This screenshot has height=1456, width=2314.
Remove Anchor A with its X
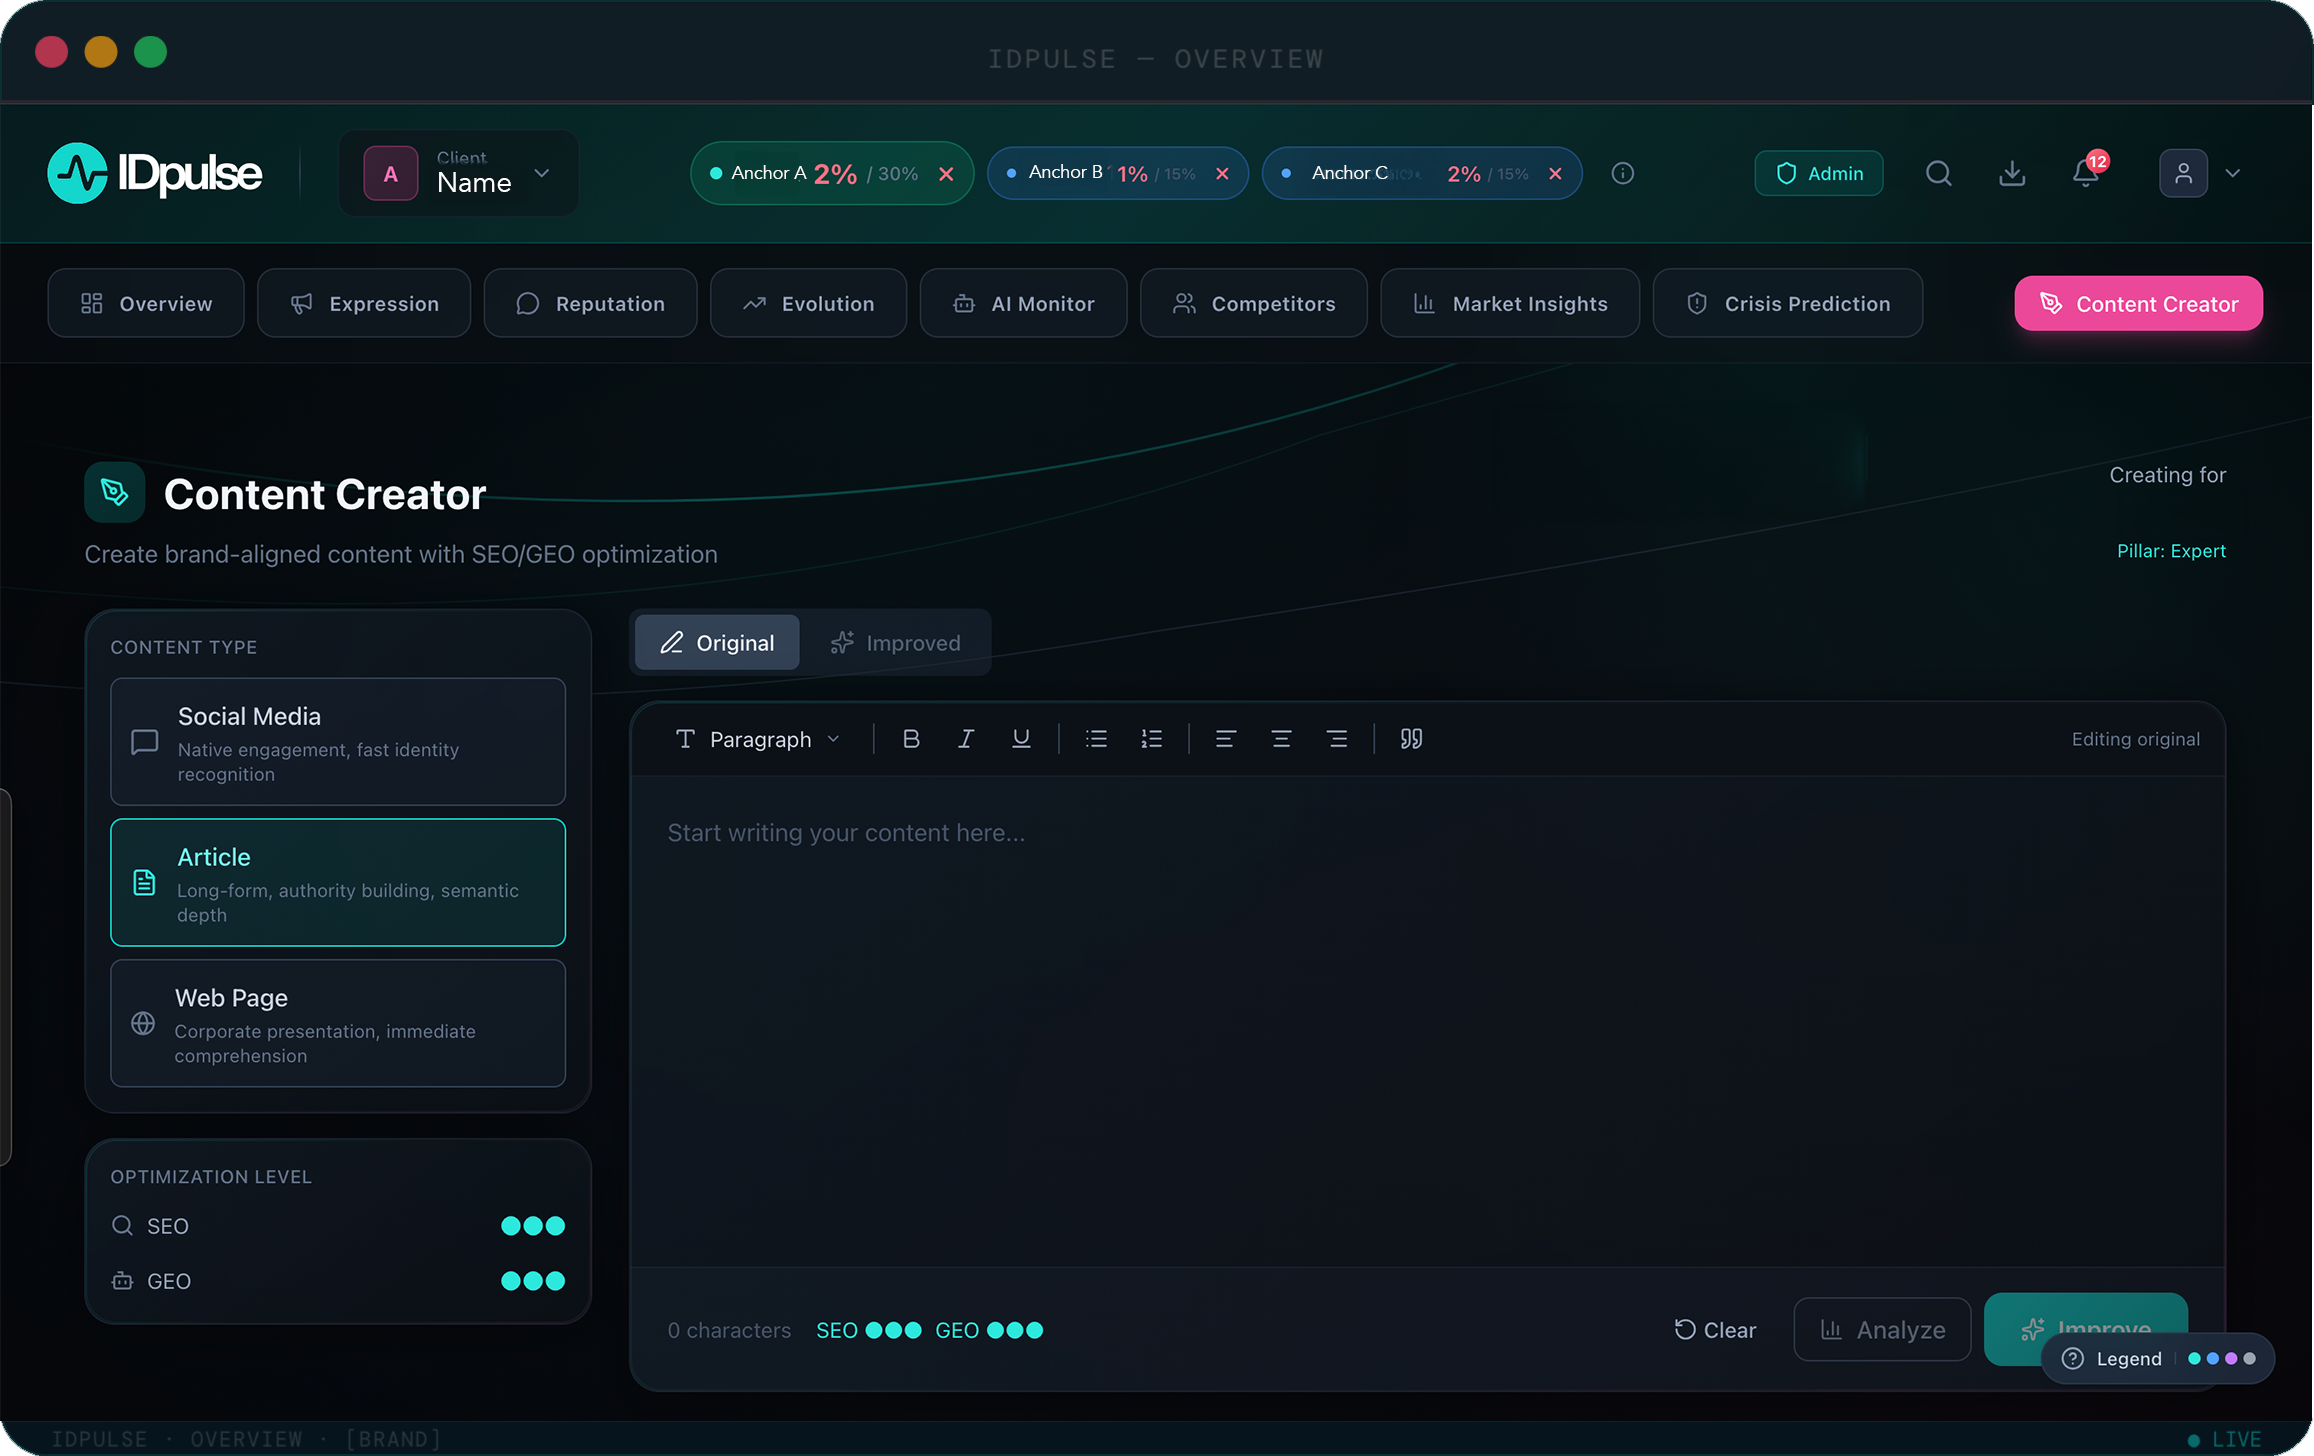click(x=946, y=174)
